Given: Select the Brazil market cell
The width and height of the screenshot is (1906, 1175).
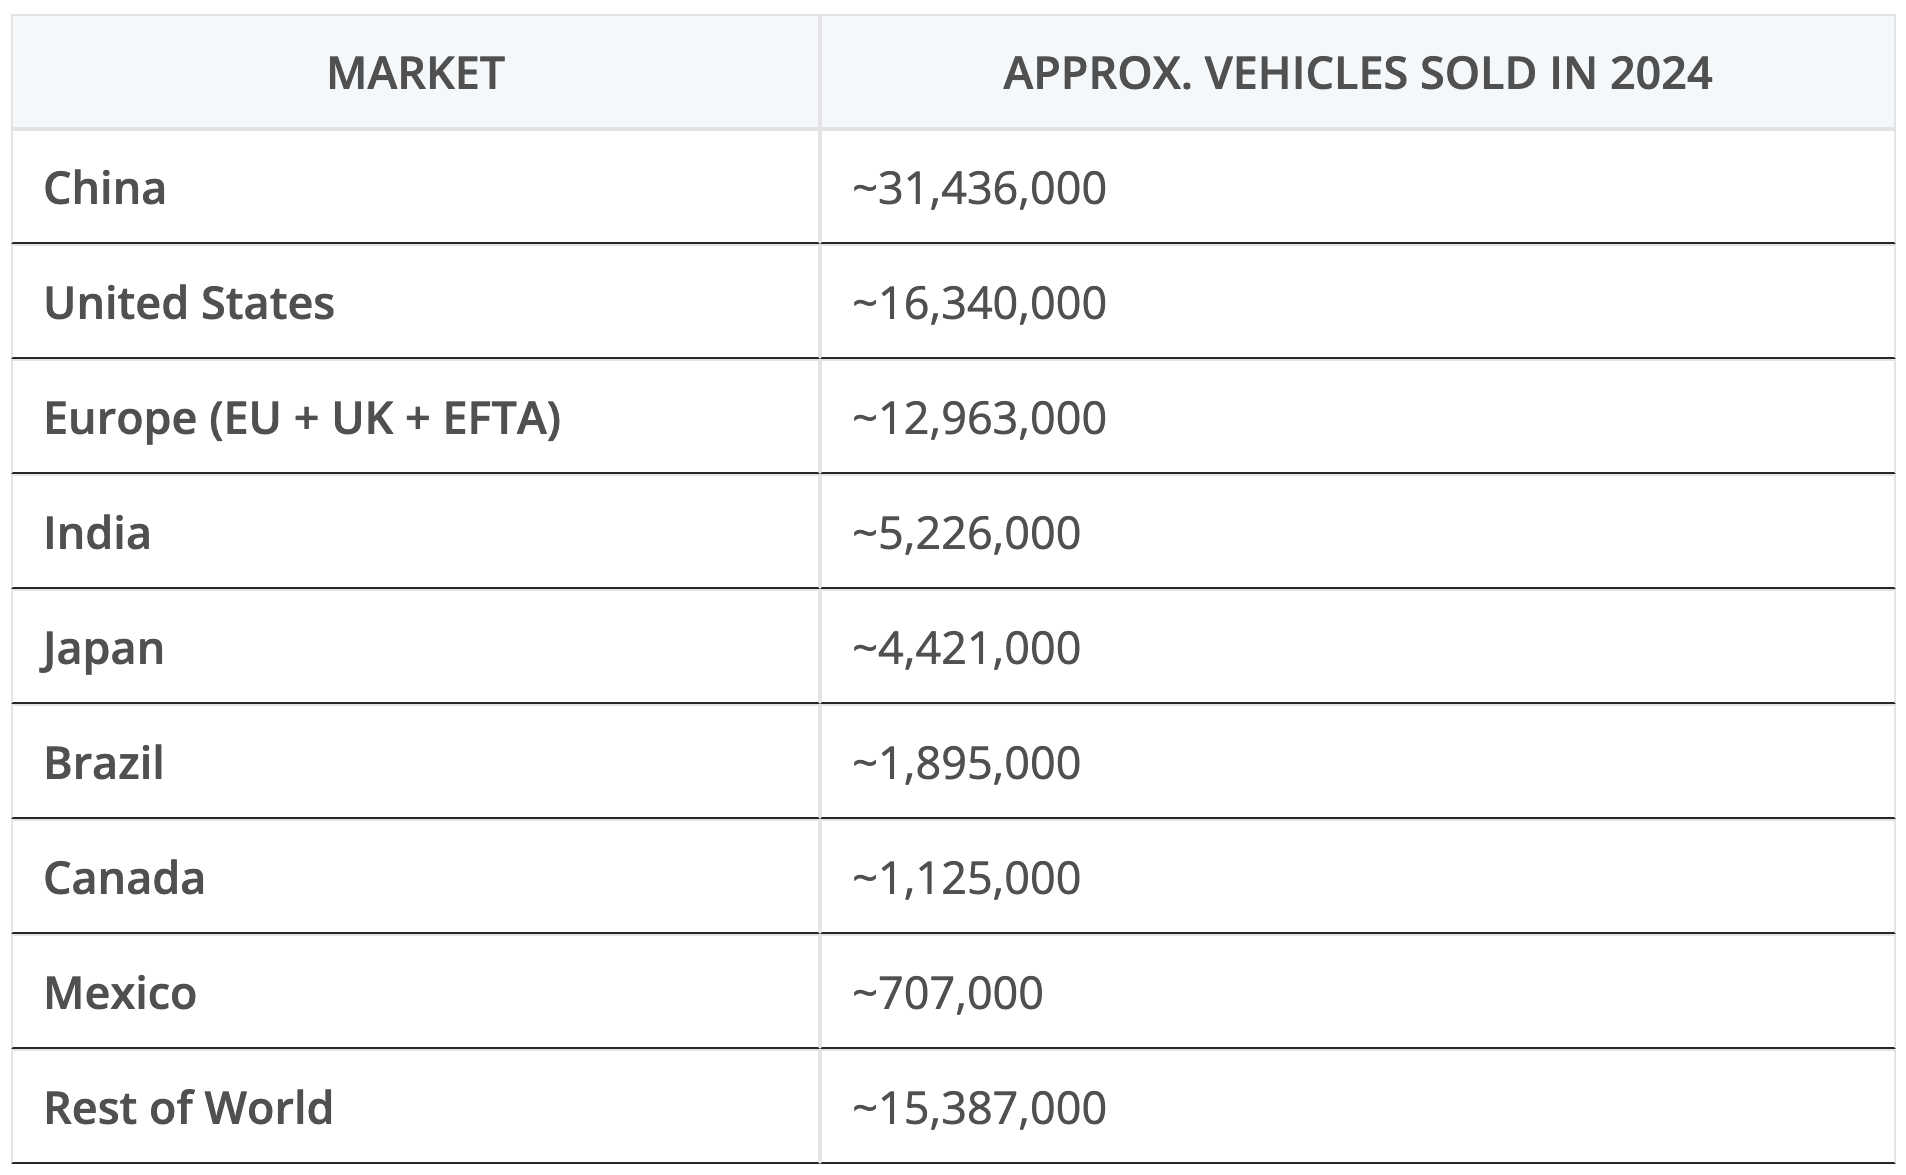Looking at the screenshot, I should (x=104, y=763).
